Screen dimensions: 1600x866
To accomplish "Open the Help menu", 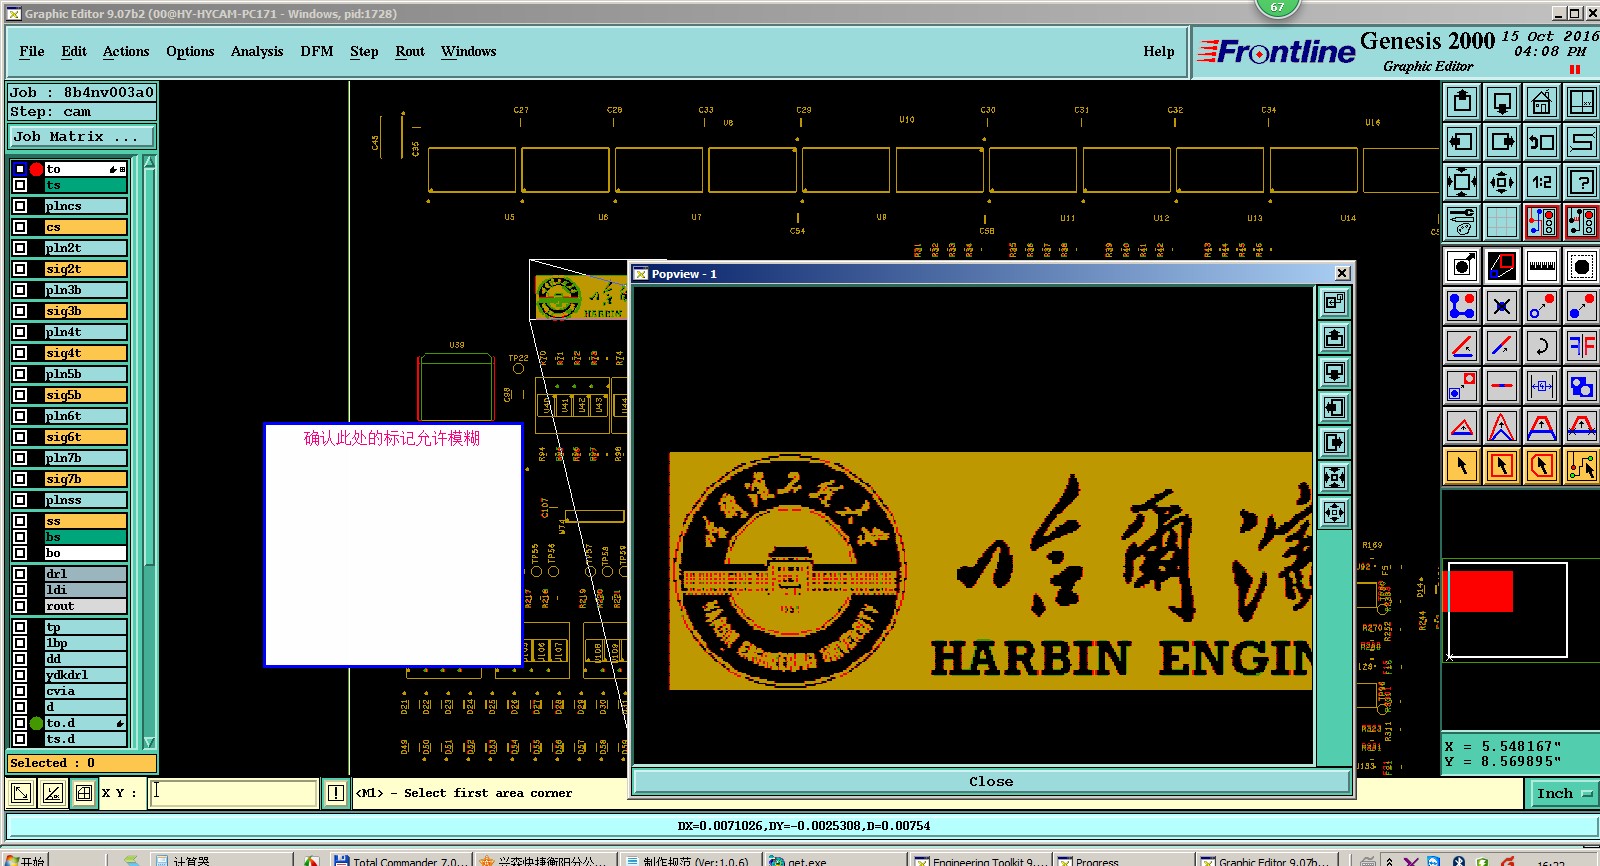I will pos(1159,52).
